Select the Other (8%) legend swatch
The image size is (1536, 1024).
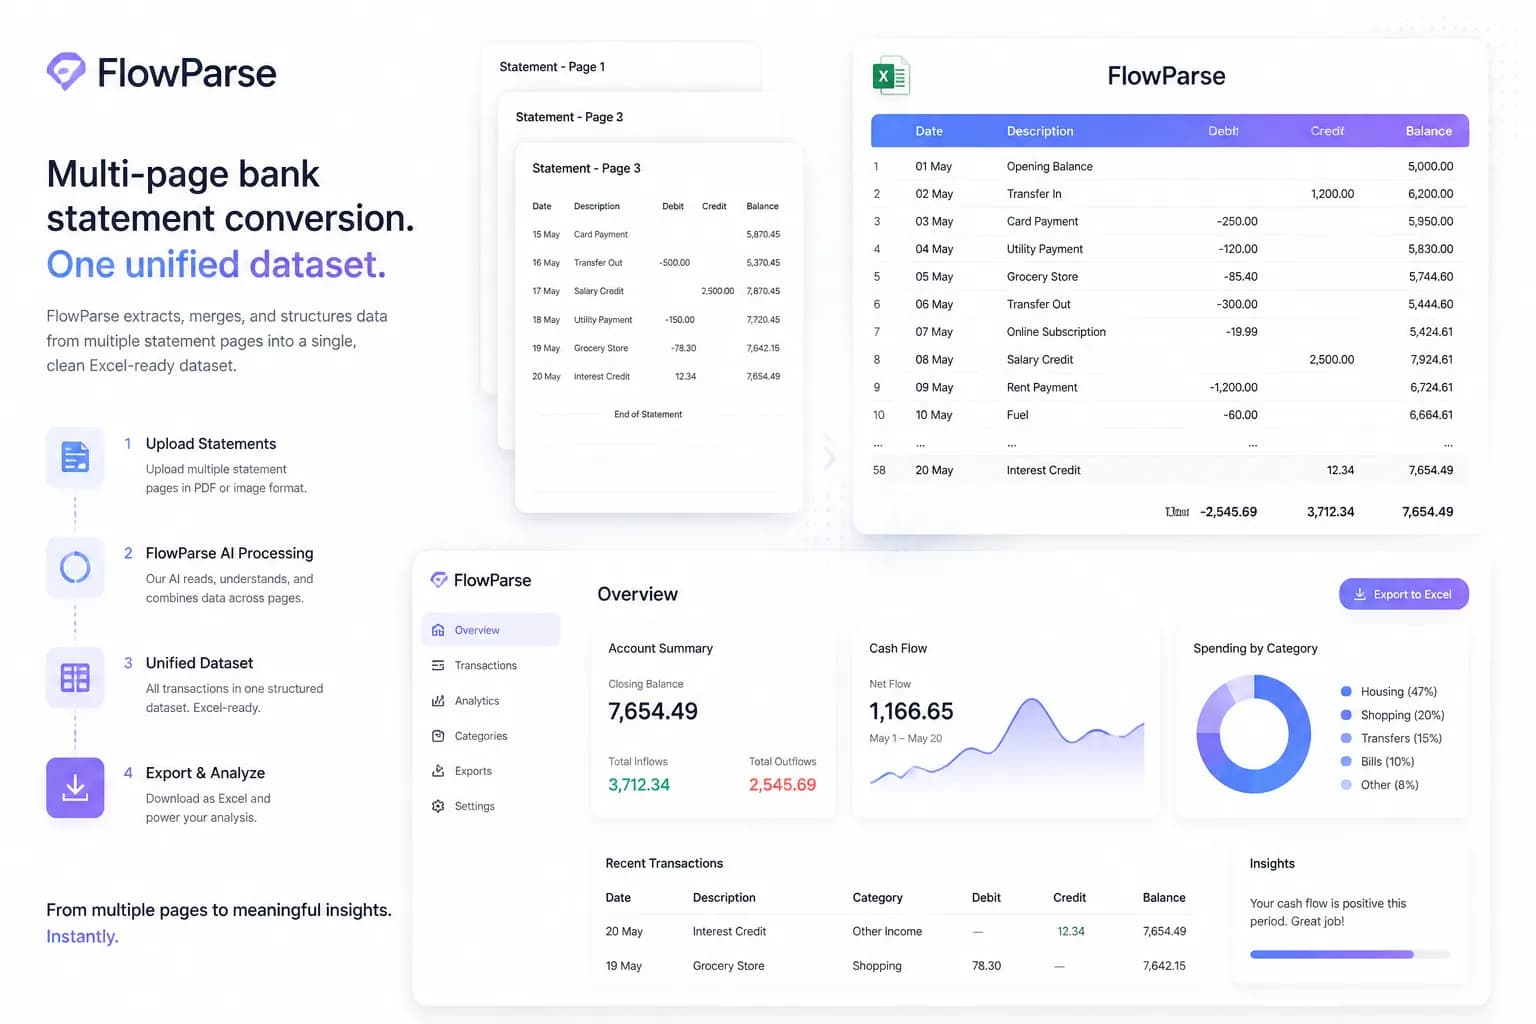[1346, 785]
